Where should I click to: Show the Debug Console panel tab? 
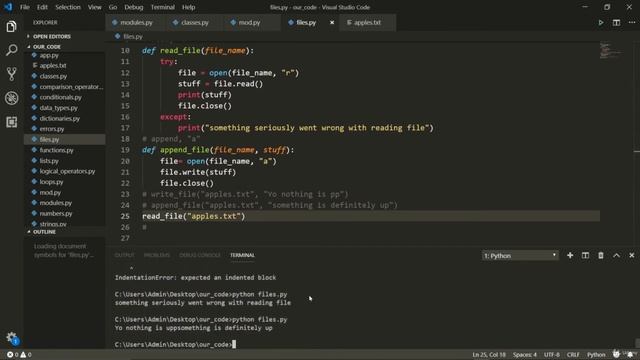coord(200,255)
